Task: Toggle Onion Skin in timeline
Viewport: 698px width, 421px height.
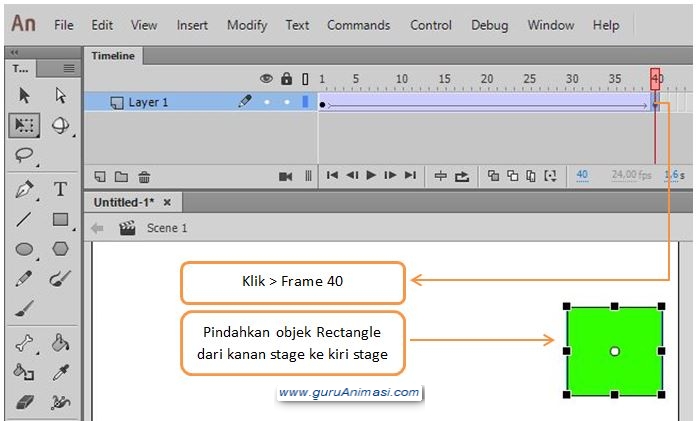Action: point(493,176)
